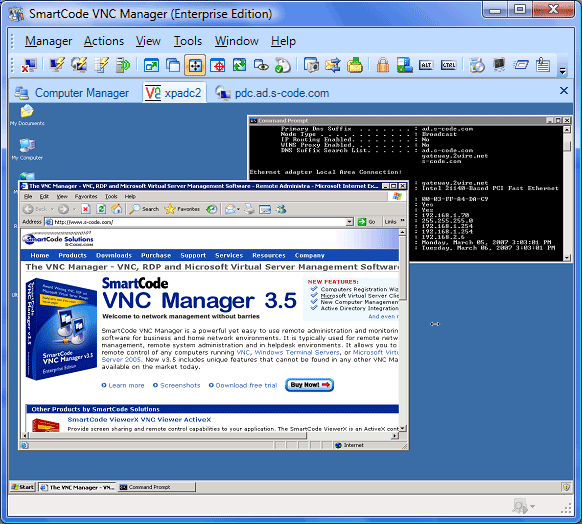
Task: Open the Help menu in VNC Manager
Action: pos(283,41)
